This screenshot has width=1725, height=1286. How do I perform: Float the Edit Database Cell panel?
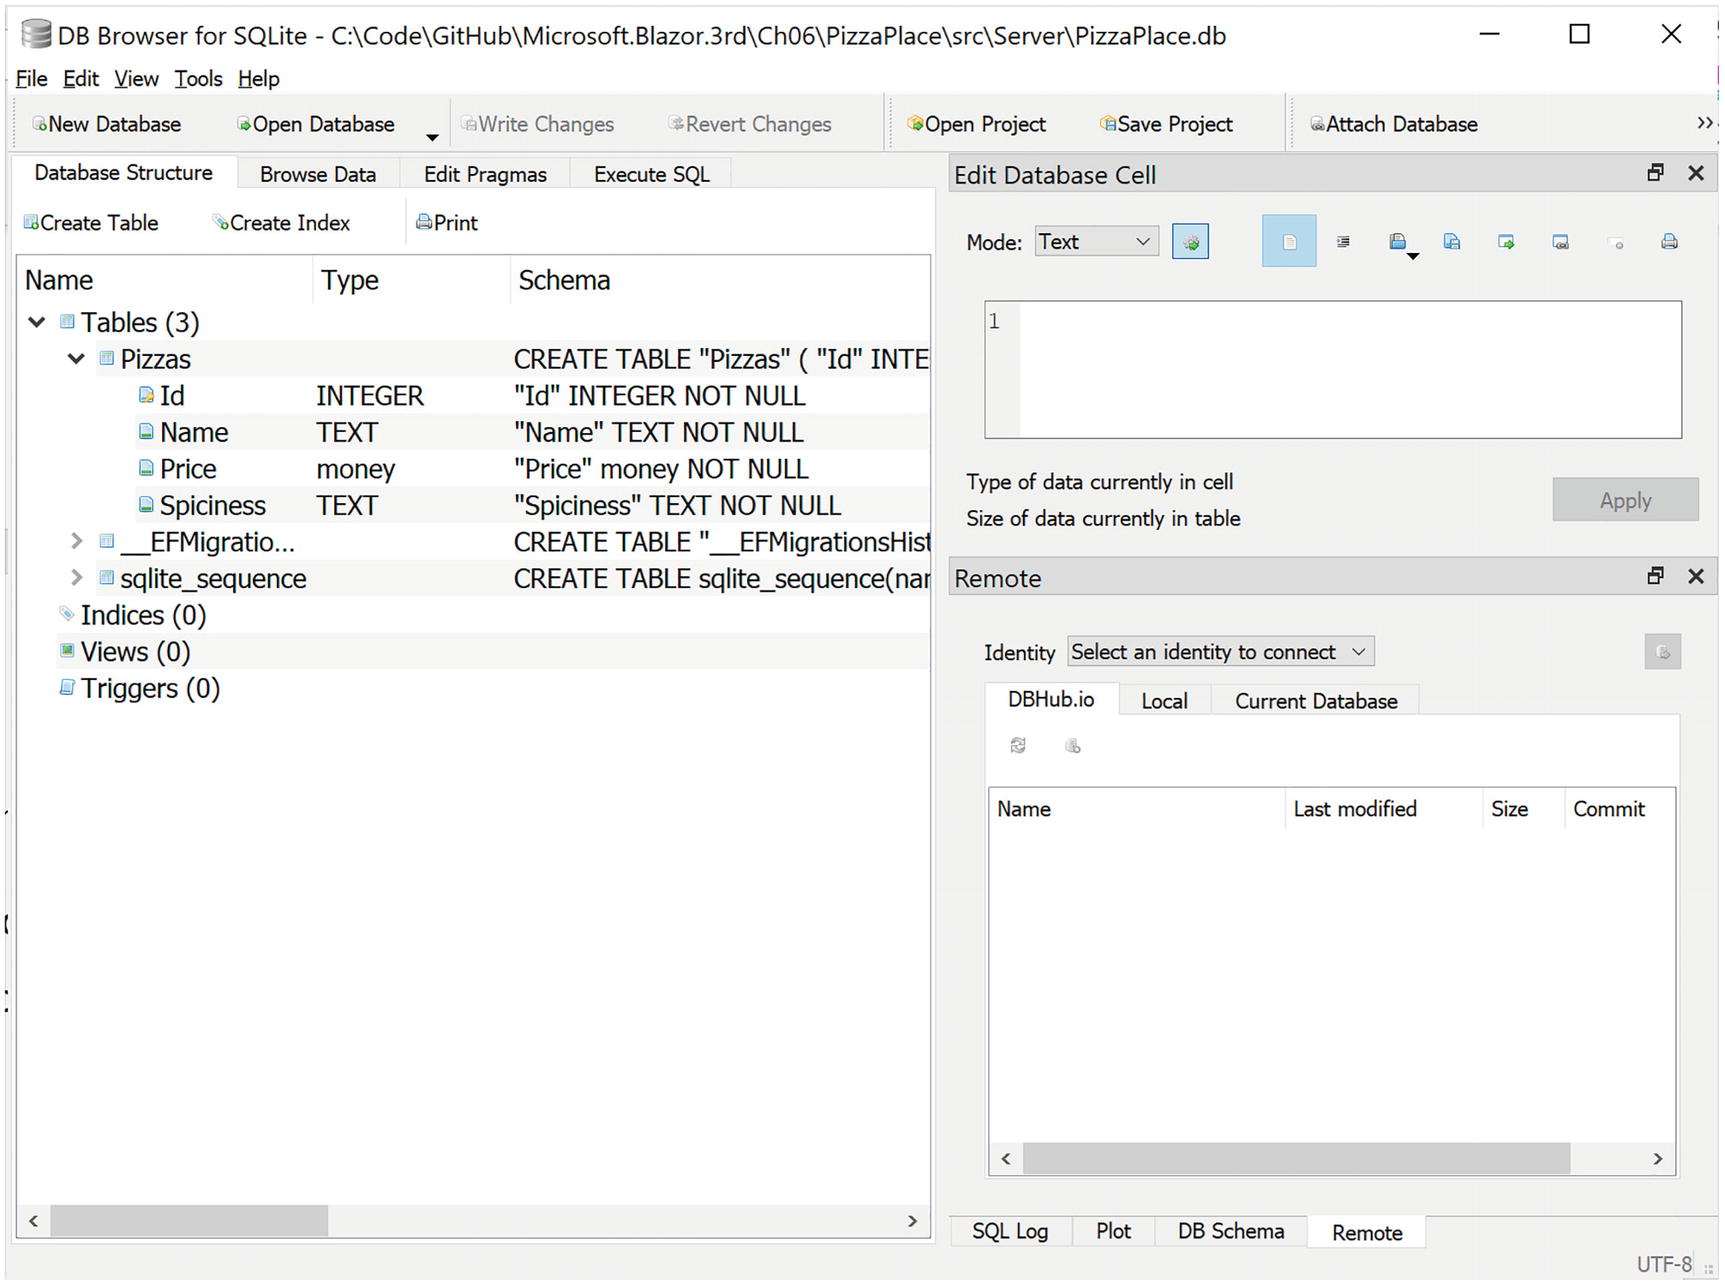click(1655, 174)
